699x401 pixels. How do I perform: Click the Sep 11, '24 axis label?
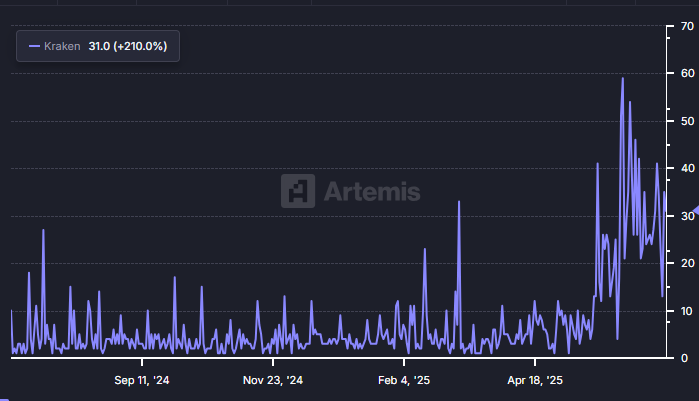click(142, 380)
